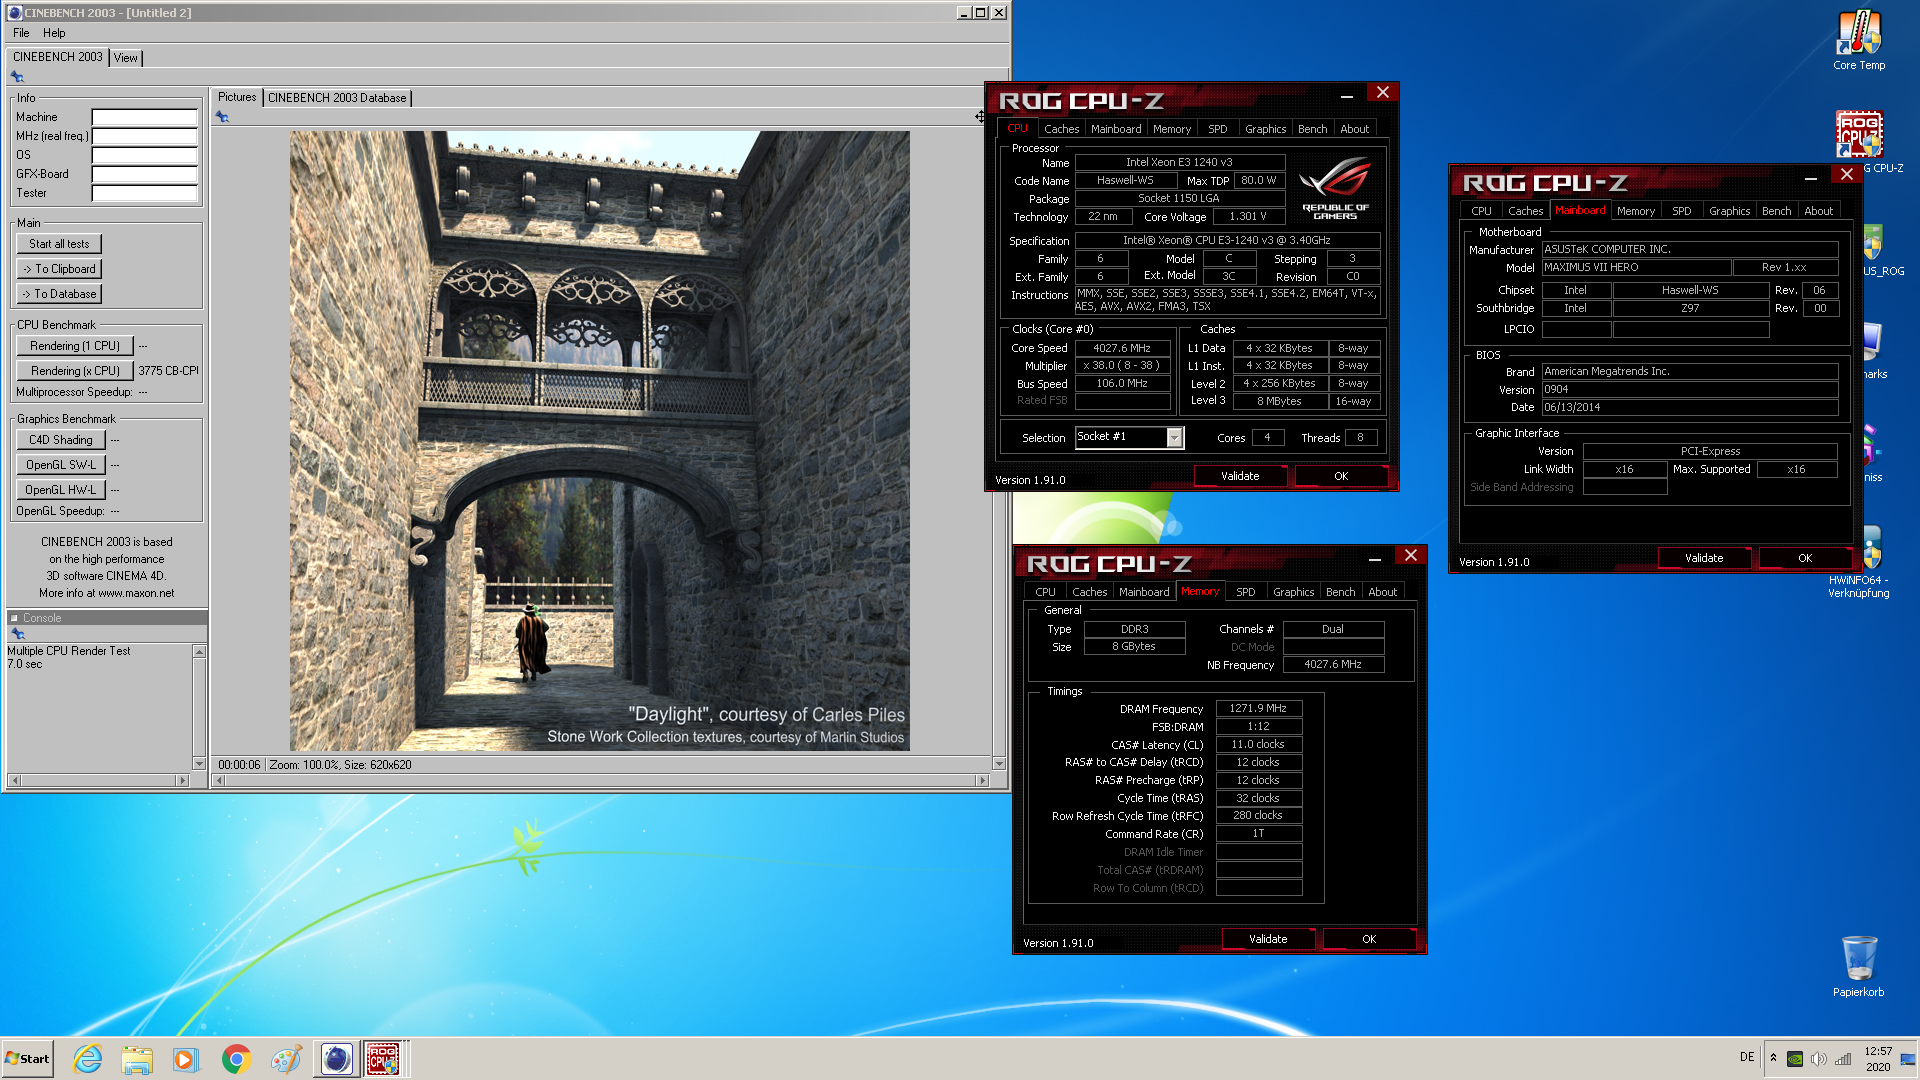This screenshot has height=1080, width=1920.
Task: Run the C4D Shading test
Action: 61,440
